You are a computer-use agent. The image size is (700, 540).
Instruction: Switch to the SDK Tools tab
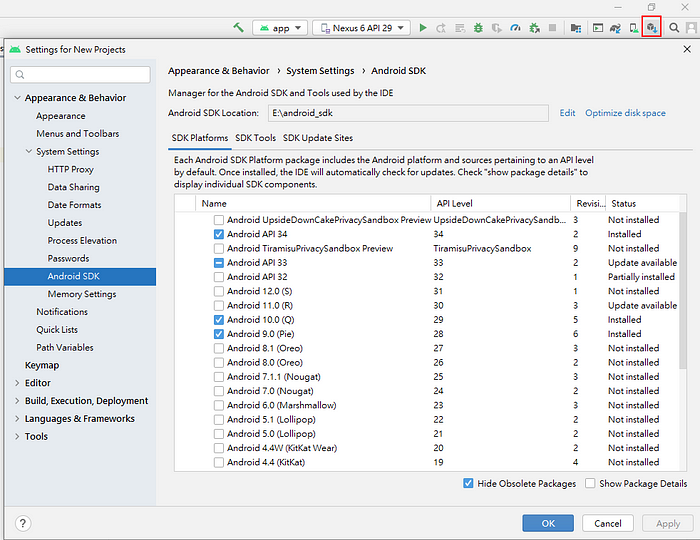click(x=255, y=138)
